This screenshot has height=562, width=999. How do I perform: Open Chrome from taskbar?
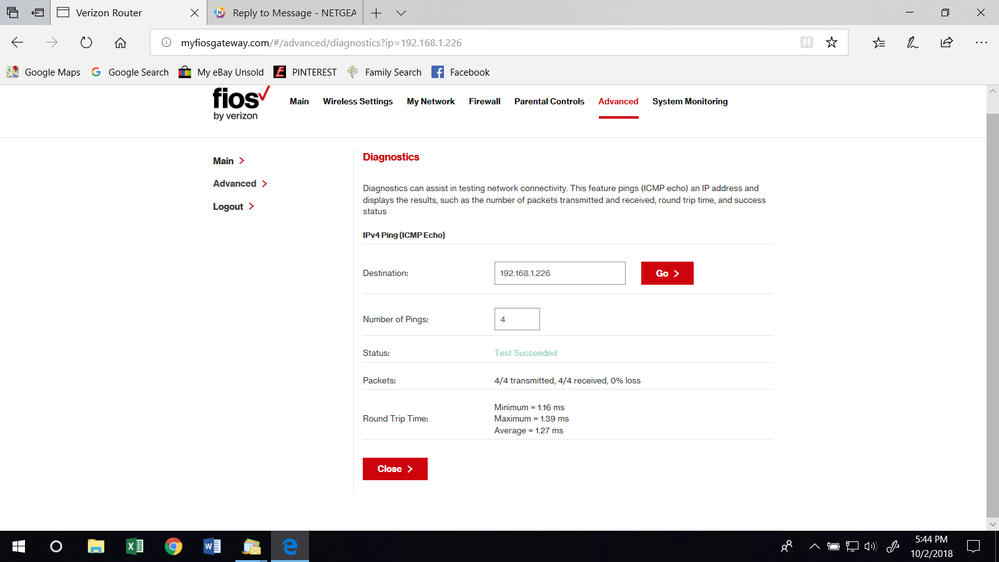[173, 546]
